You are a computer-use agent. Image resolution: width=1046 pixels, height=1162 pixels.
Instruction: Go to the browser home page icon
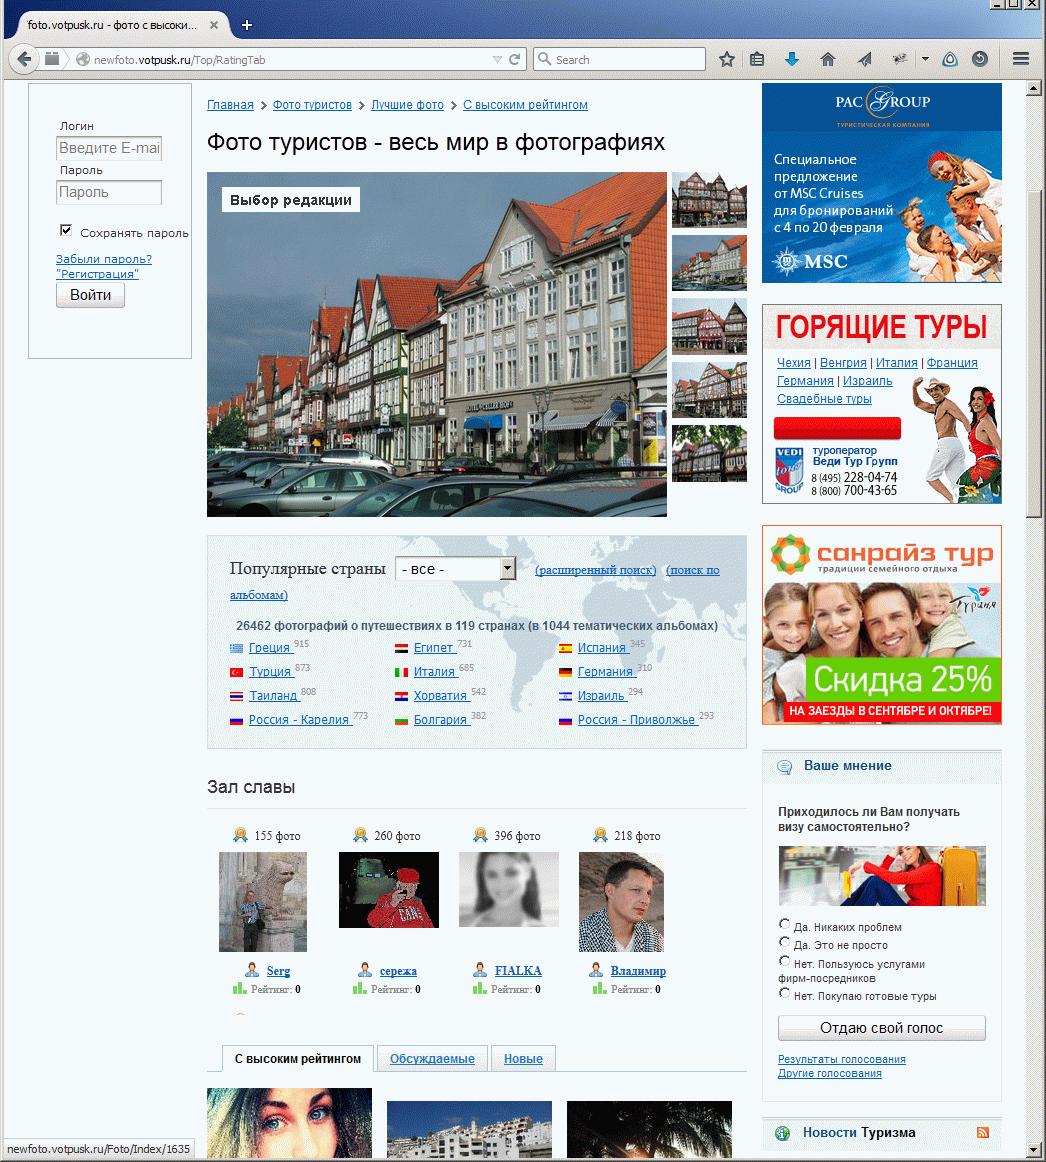click(x=828, y=59)
